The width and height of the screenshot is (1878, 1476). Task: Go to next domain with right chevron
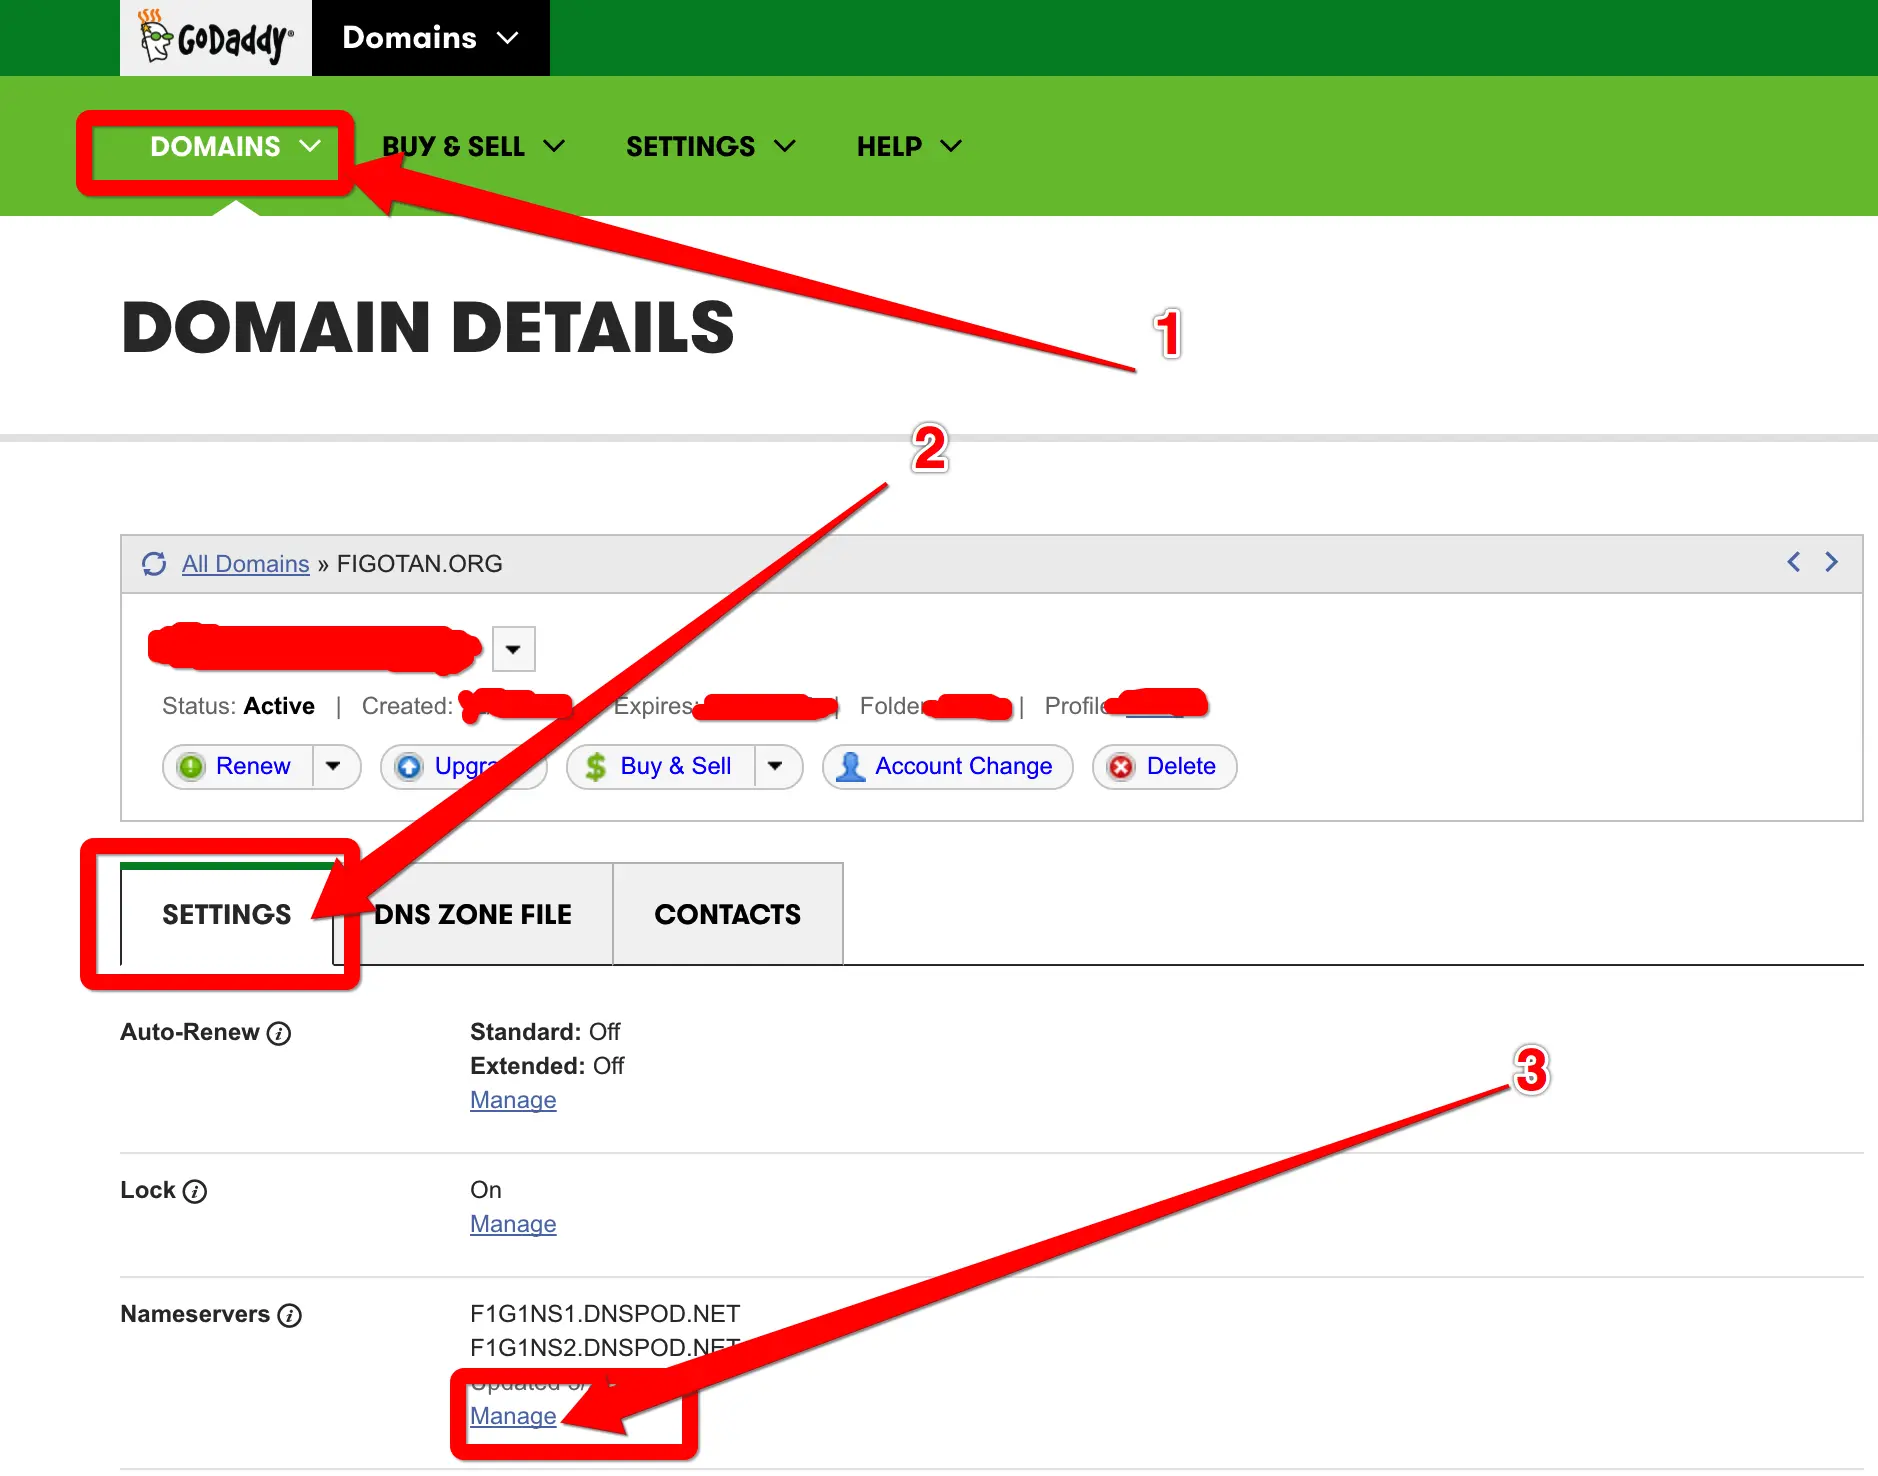coord(1831,562)
